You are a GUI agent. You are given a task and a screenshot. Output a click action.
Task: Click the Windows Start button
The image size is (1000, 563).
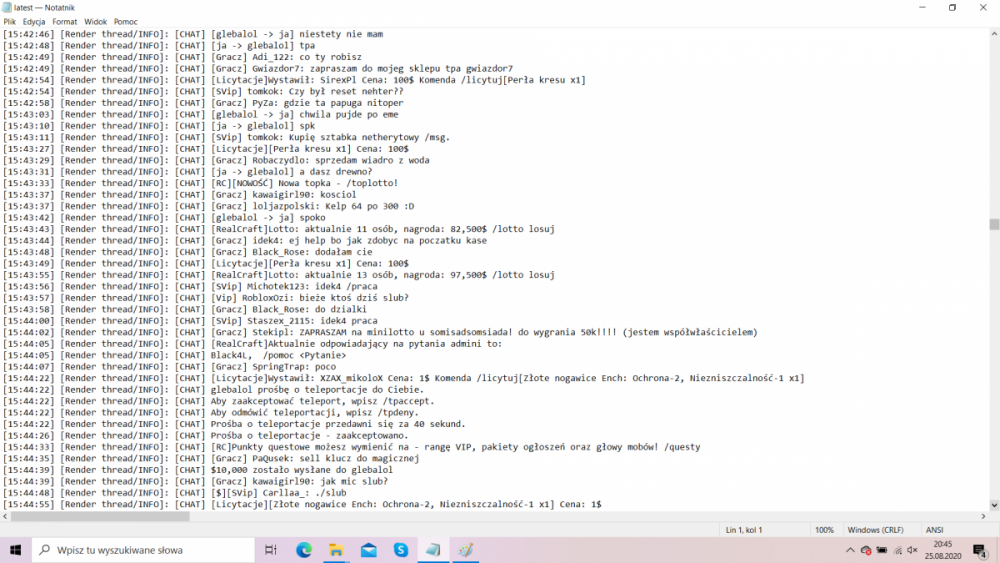(x=16, y=550)
